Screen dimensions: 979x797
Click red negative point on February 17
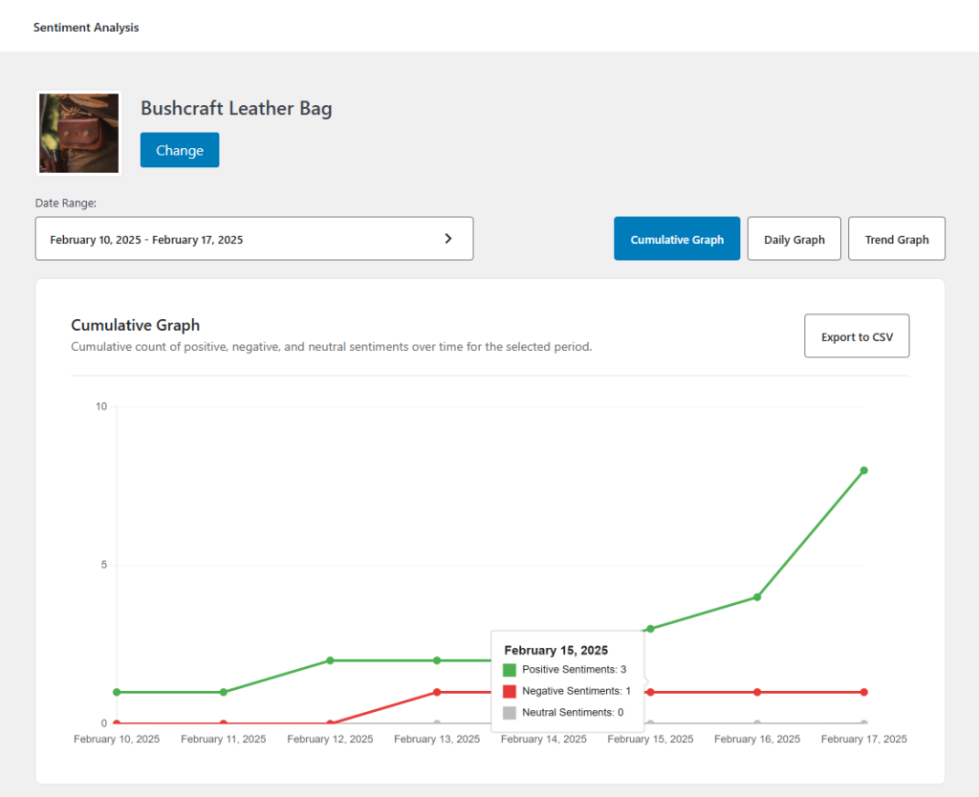pyautogui.click(x=864, y=692)
